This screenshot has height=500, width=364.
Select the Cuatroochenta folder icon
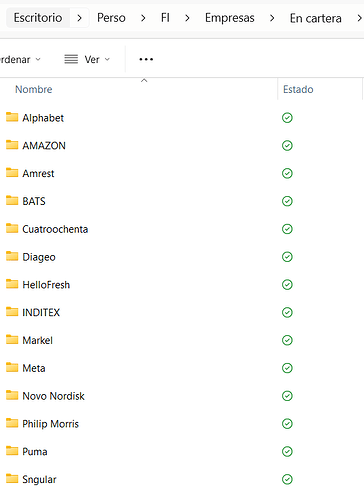coord(12,229)
